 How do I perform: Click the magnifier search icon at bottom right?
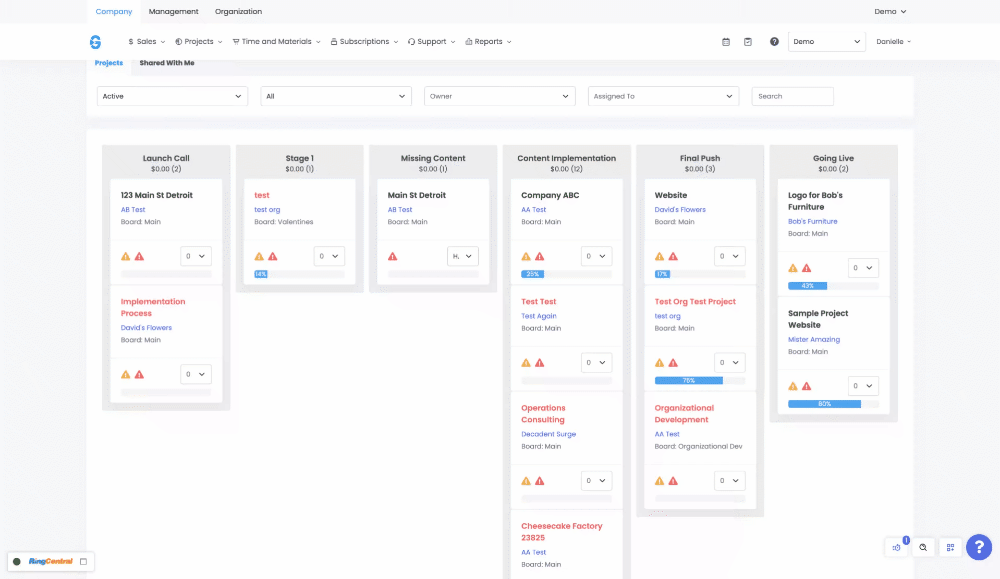coord(923,547)
